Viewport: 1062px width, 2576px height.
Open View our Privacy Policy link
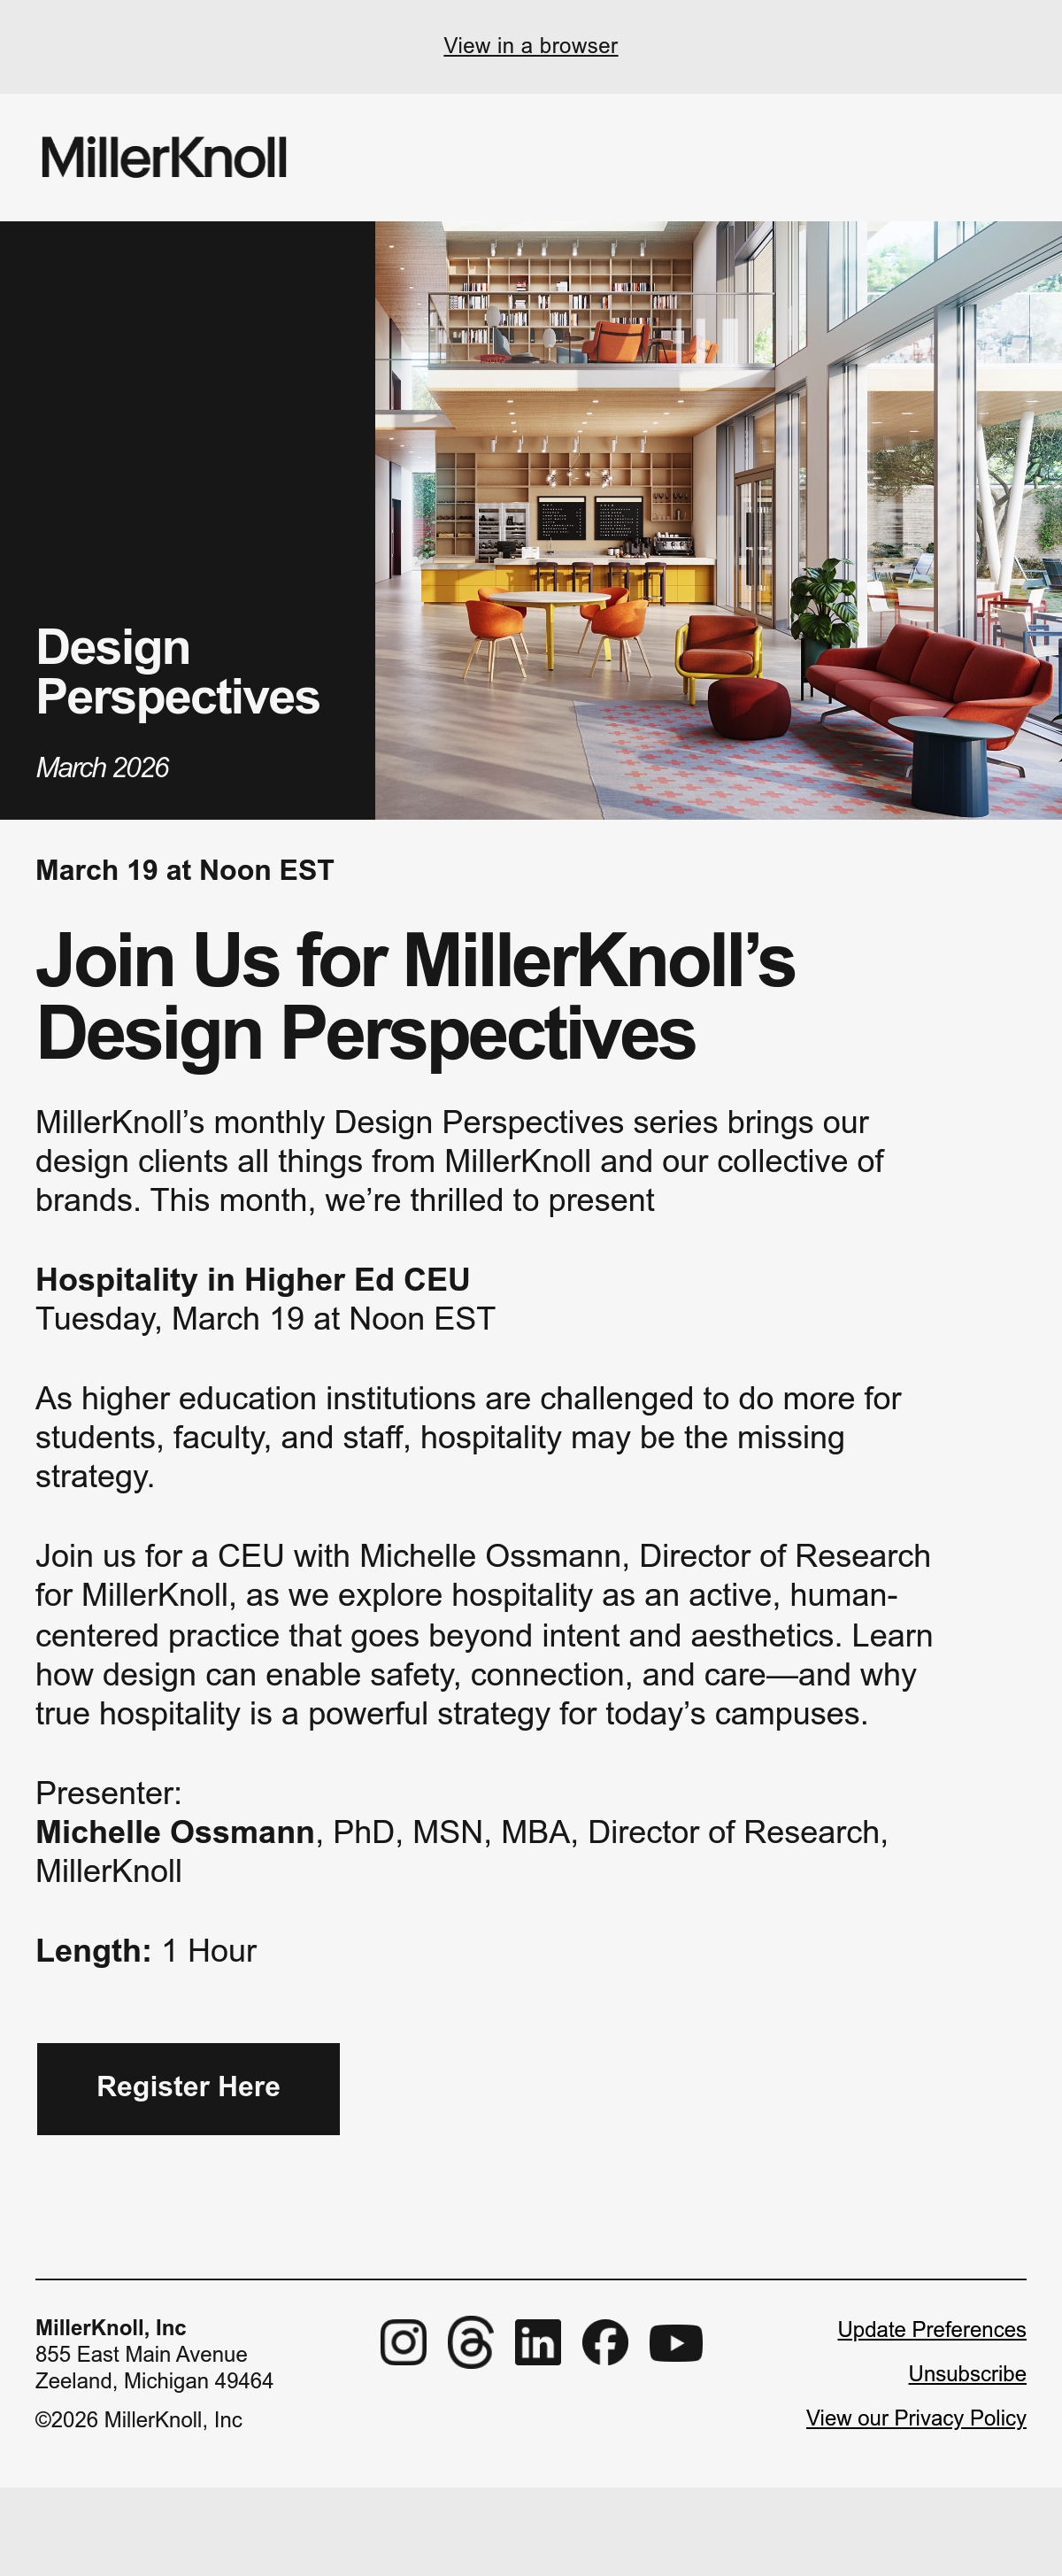pos(916,2418)
